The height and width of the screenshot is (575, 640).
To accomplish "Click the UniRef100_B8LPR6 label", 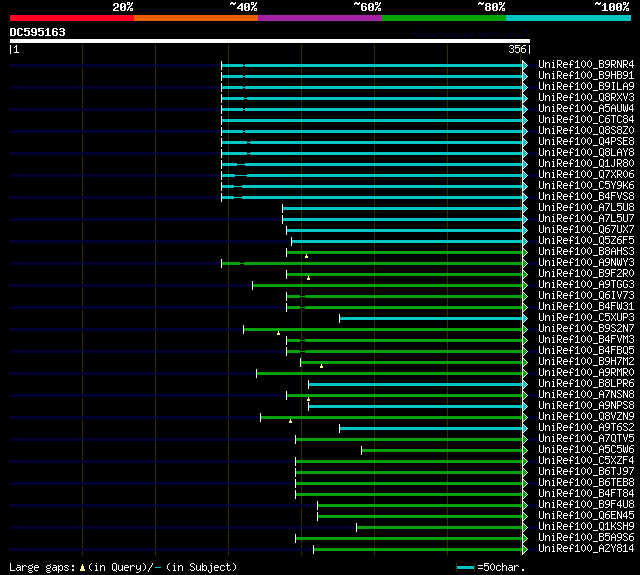I will point(586,384).
